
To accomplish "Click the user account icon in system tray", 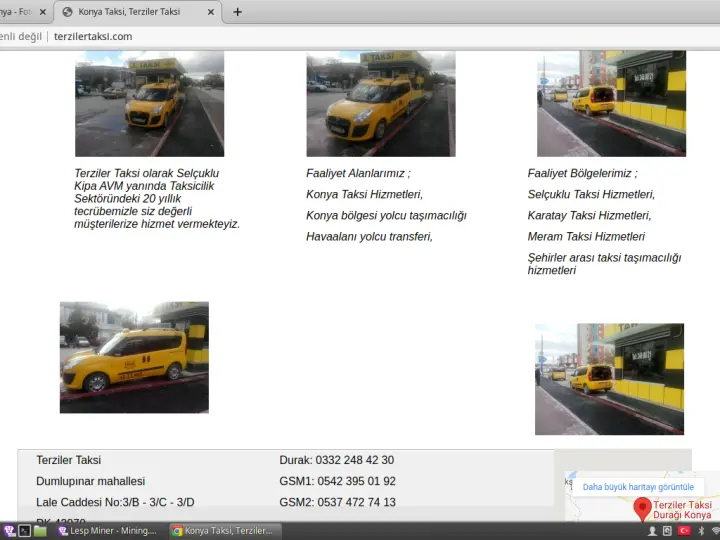I will coord(652,531).
